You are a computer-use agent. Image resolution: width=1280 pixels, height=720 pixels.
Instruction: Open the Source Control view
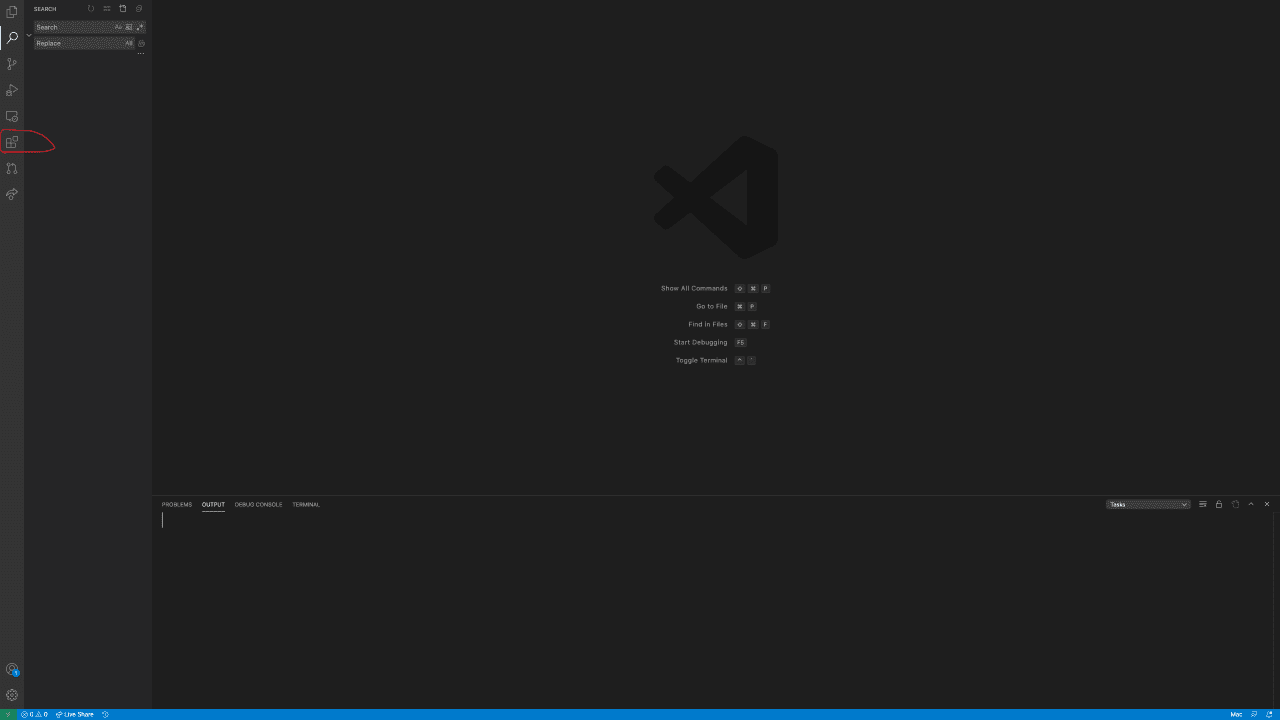[12, 64]
